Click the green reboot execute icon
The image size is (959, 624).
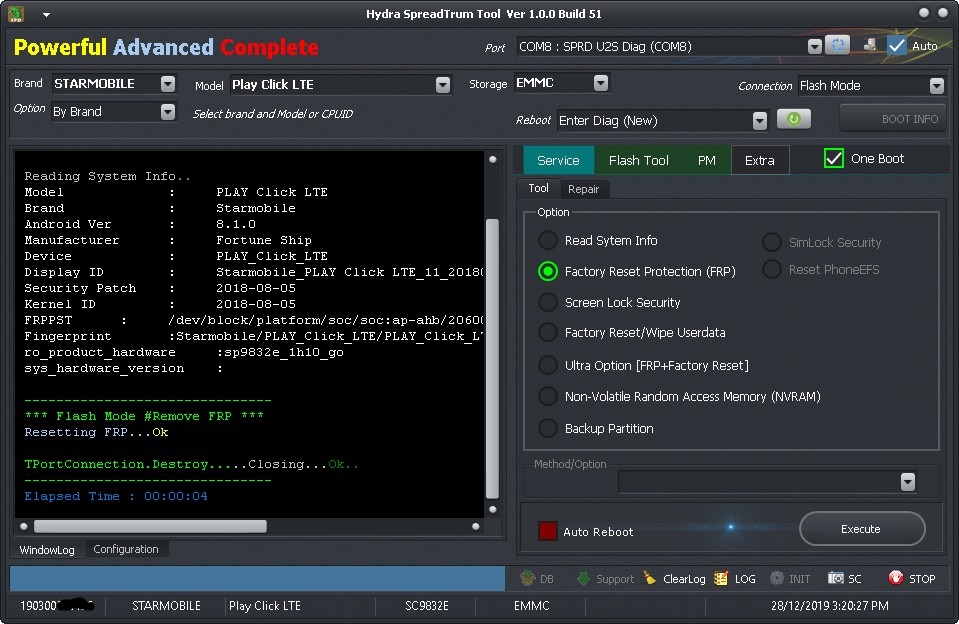tap(794, 119)
